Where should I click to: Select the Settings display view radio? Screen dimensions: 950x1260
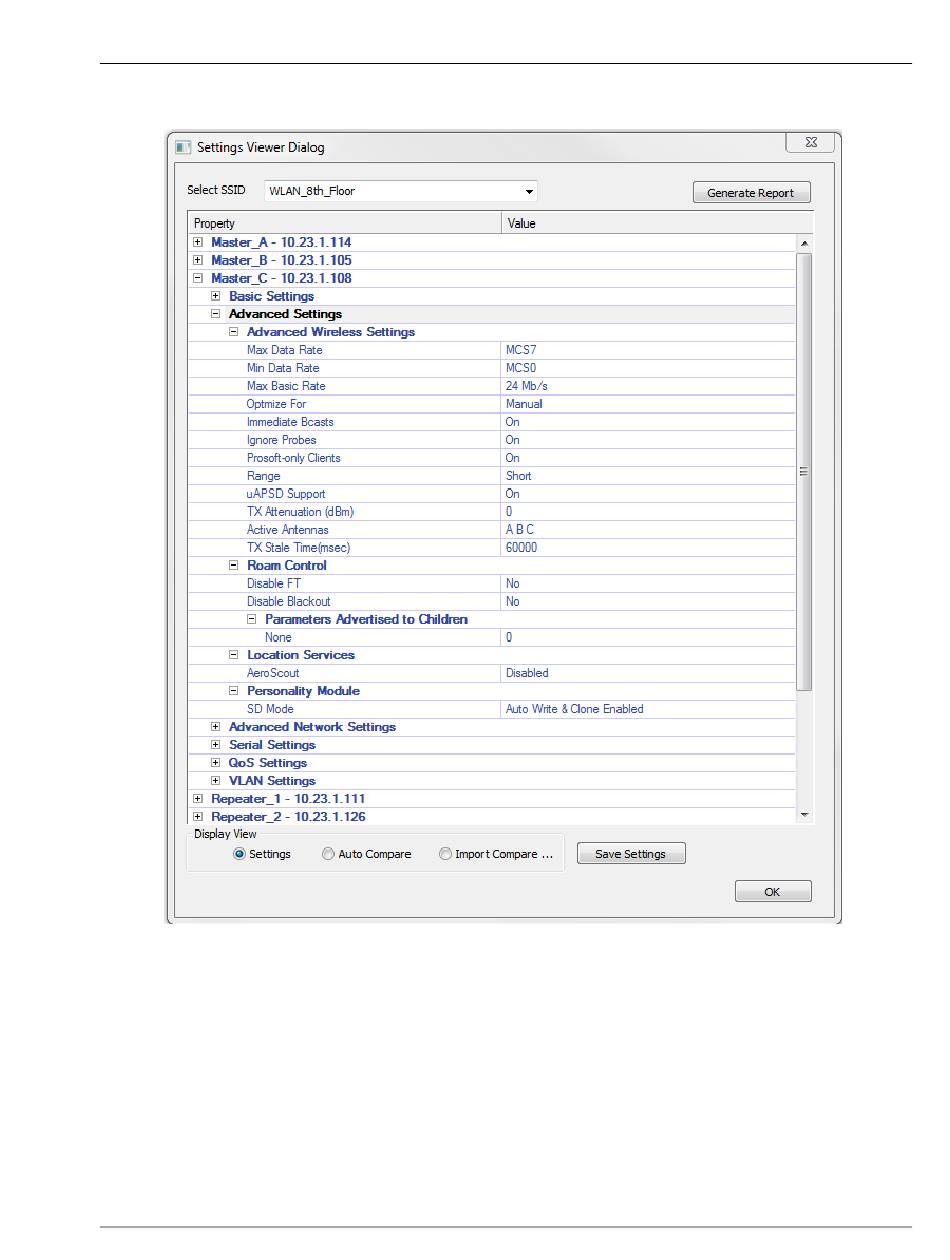[239, 854]
